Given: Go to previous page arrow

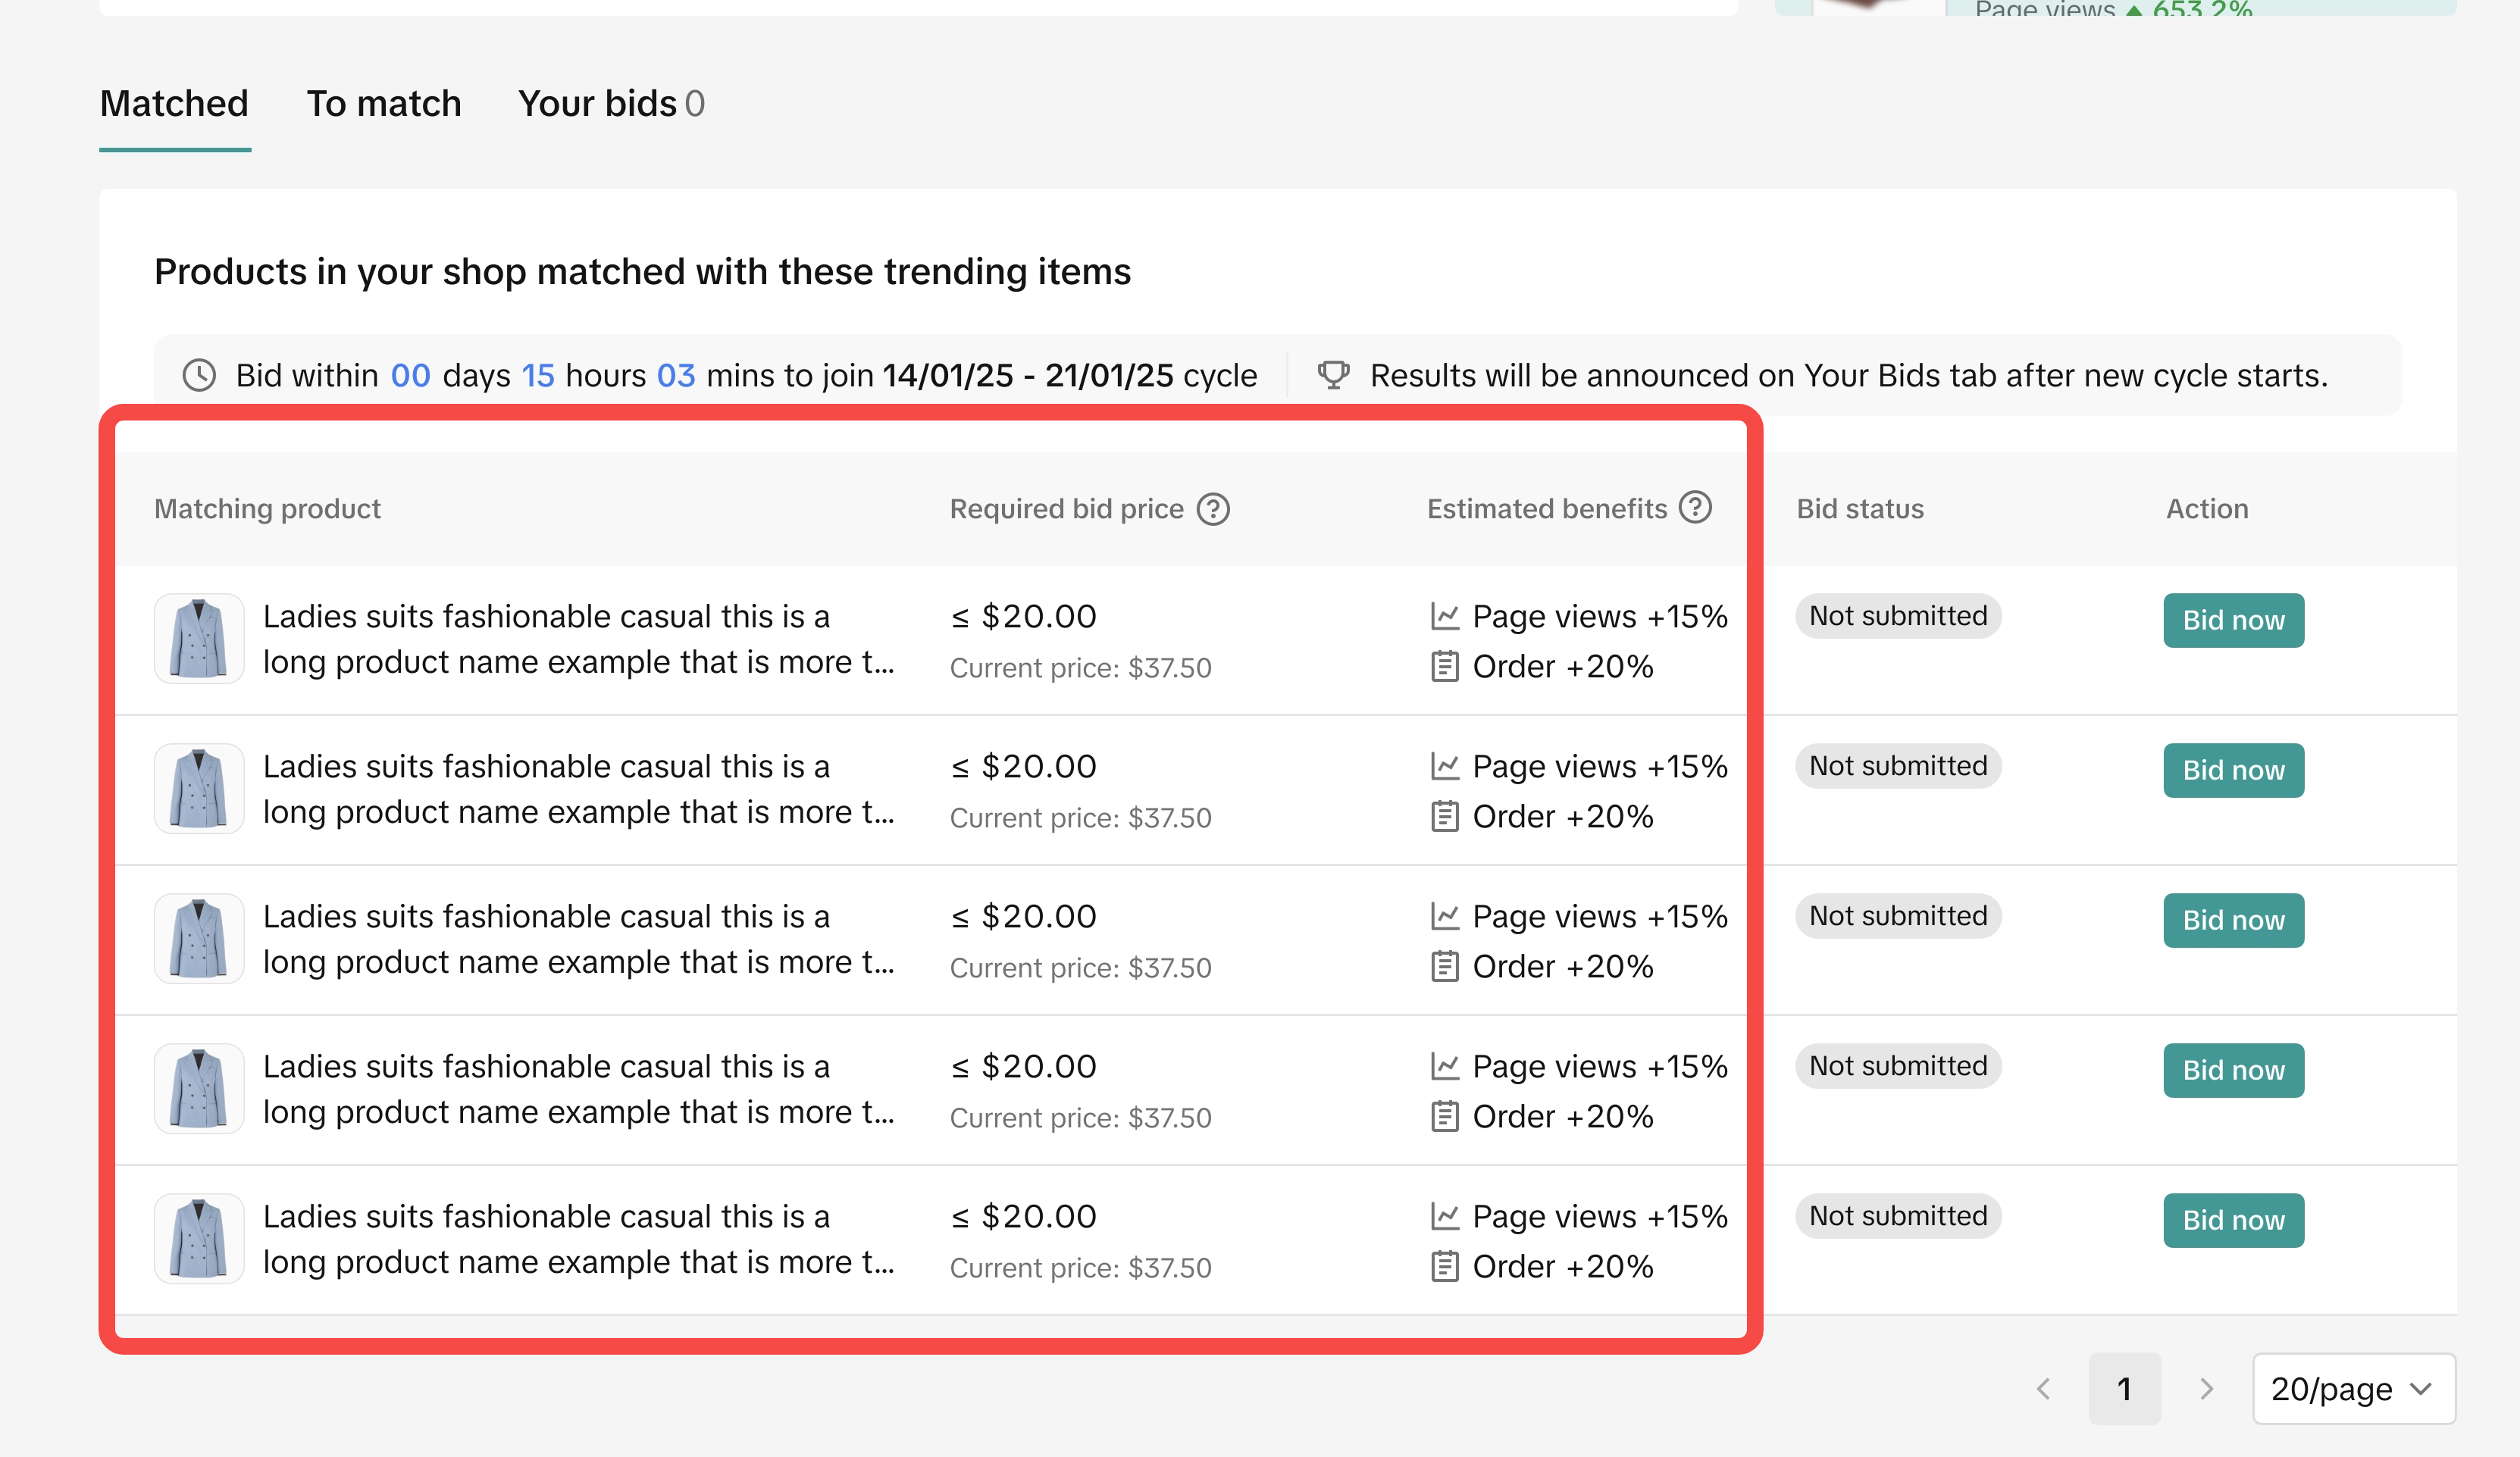Looking at the screenshot, I should [2044, 1388].
